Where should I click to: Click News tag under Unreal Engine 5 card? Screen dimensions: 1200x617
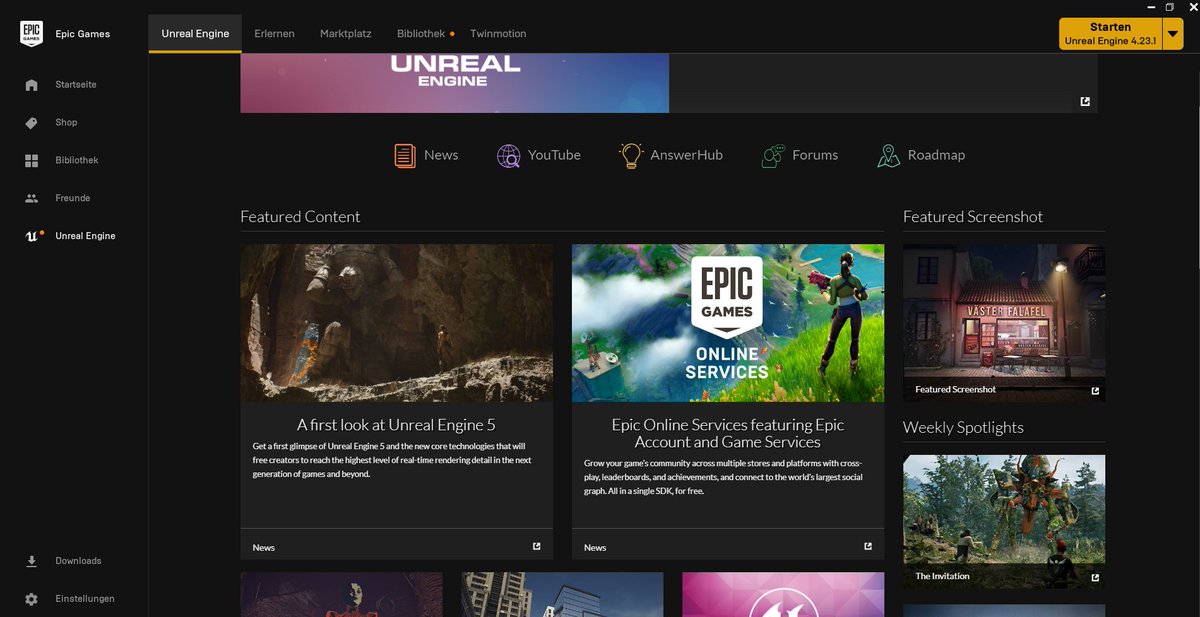pos(264,547)
